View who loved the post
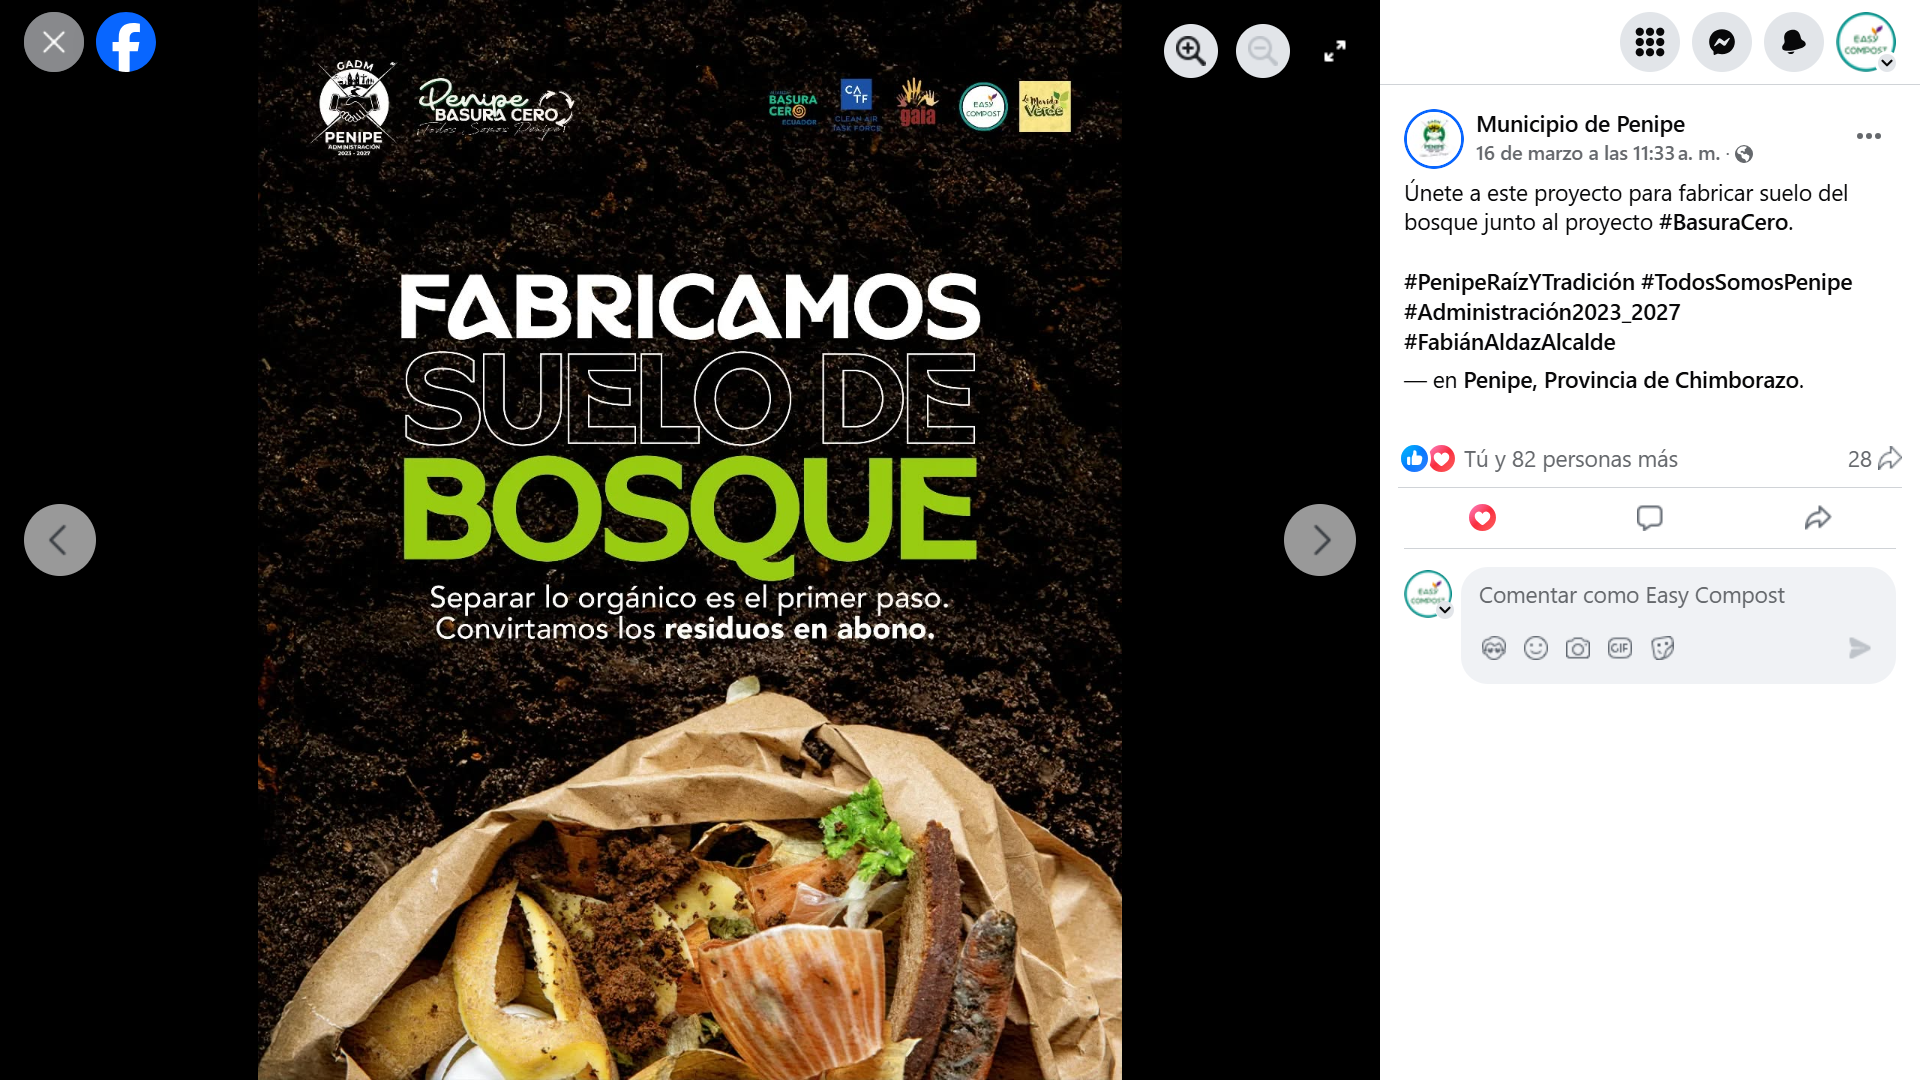 click(1441, 459)
